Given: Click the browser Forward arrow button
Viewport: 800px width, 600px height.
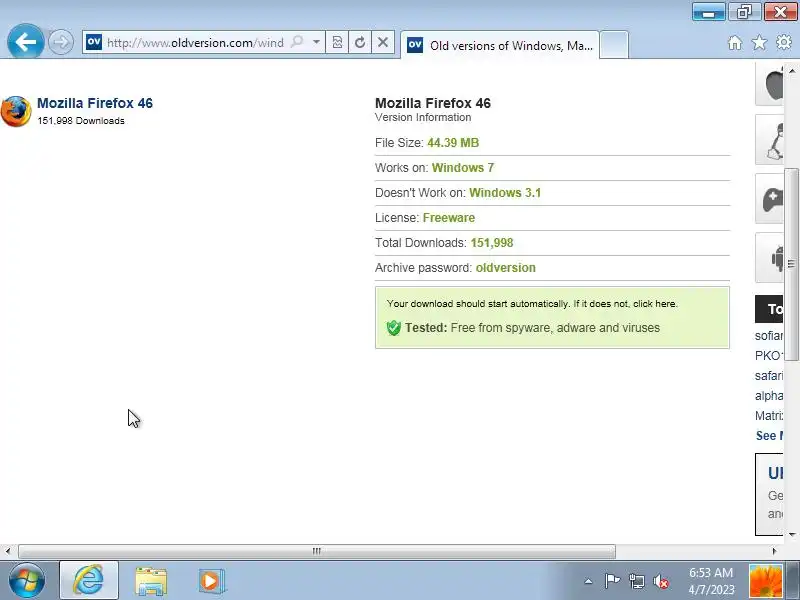Looking at the screenshot, I should click(61, 42).
